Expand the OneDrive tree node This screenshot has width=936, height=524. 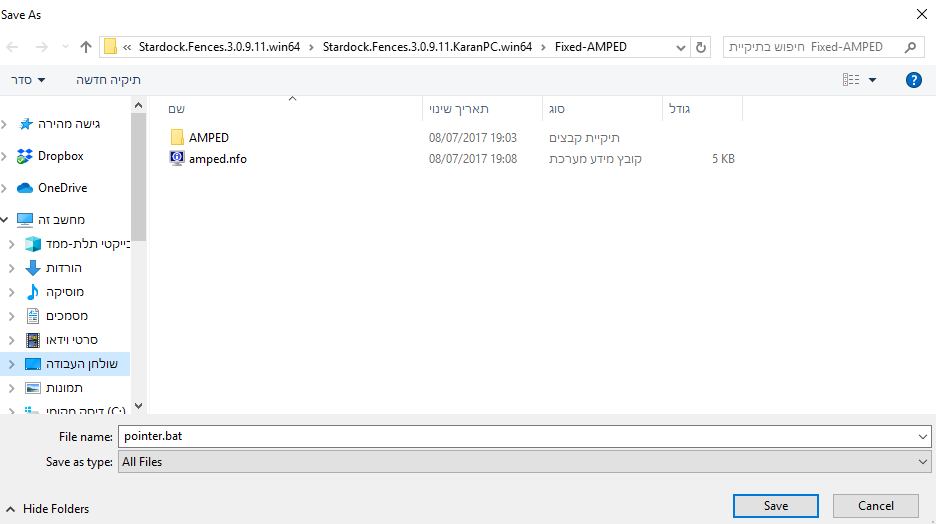[x=4, y=189]
